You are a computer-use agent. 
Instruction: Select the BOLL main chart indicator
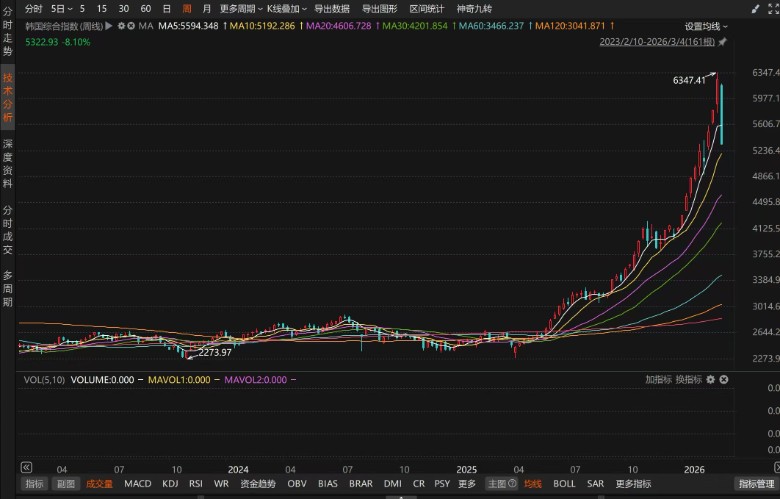click(x=564, y=484)
